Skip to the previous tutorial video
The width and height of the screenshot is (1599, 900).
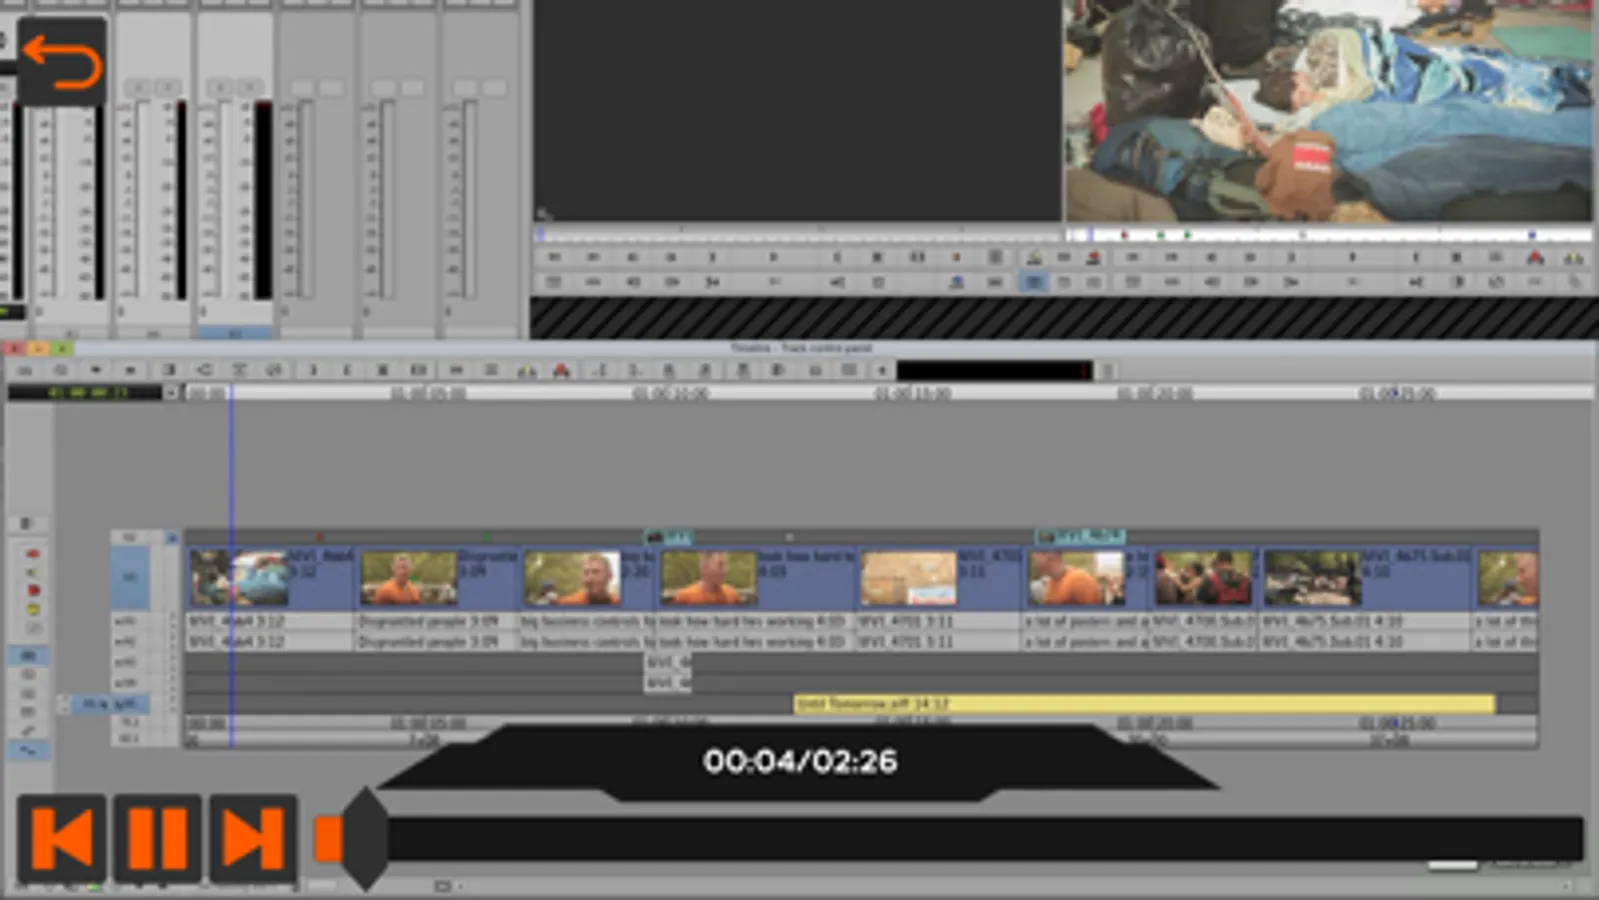(62, 838)
